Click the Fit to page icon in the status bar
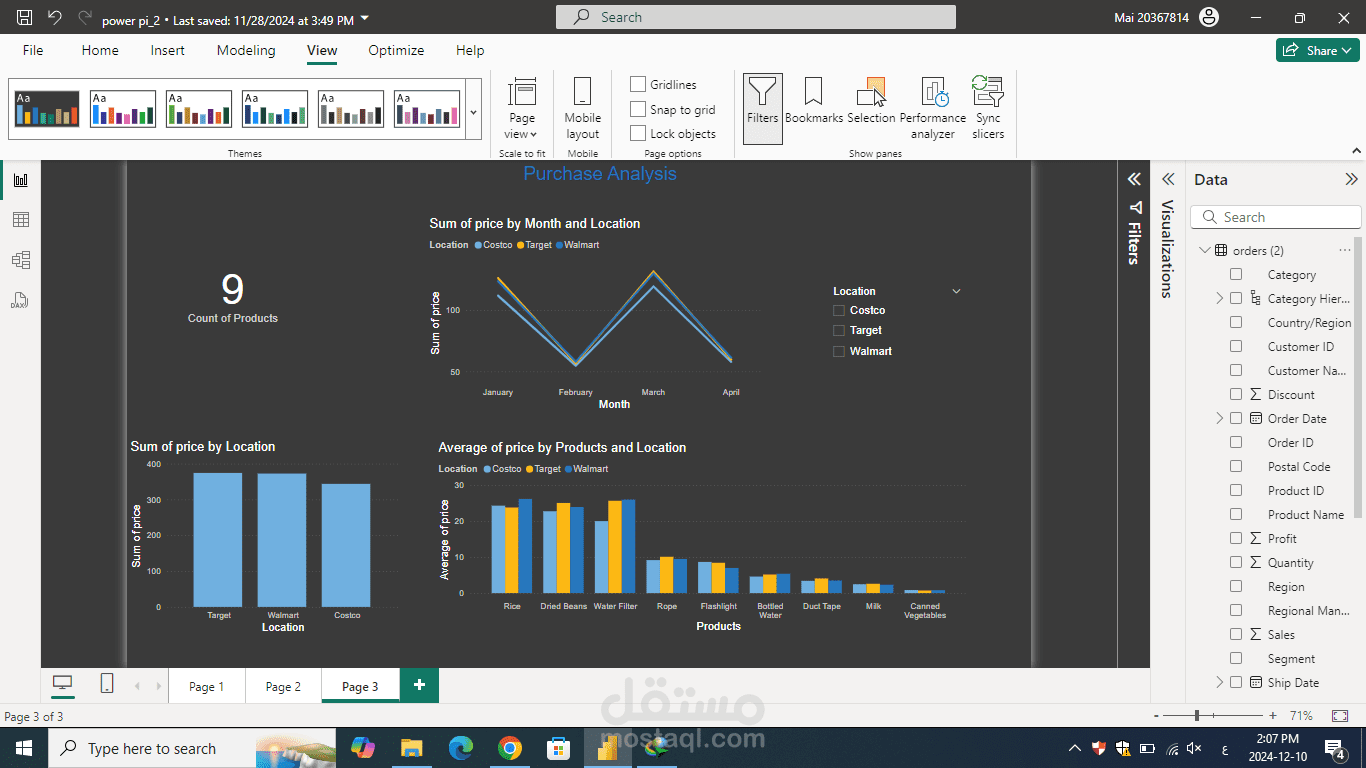 [1340, 716]
